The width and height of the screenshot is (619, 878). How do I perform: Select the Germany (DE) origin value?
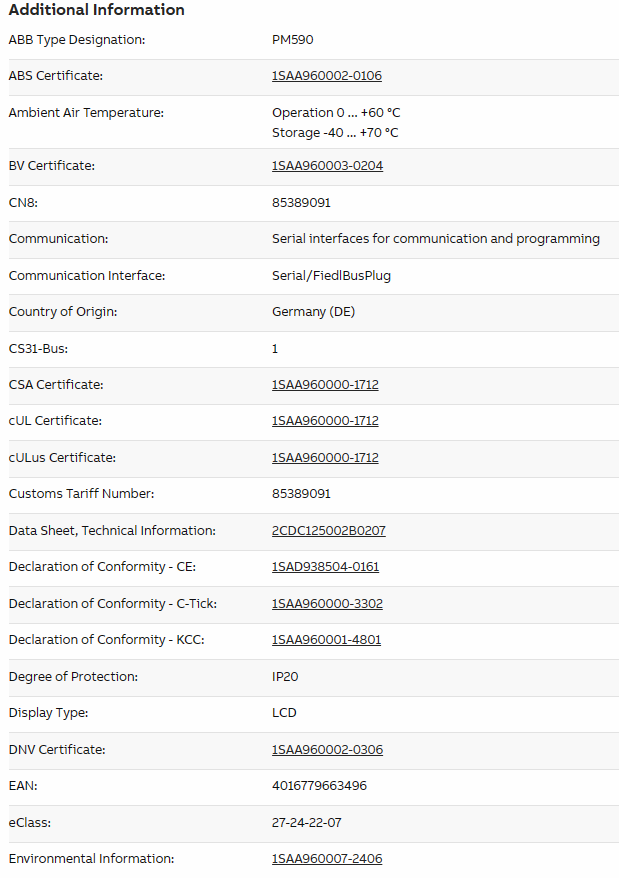(313, 311)
